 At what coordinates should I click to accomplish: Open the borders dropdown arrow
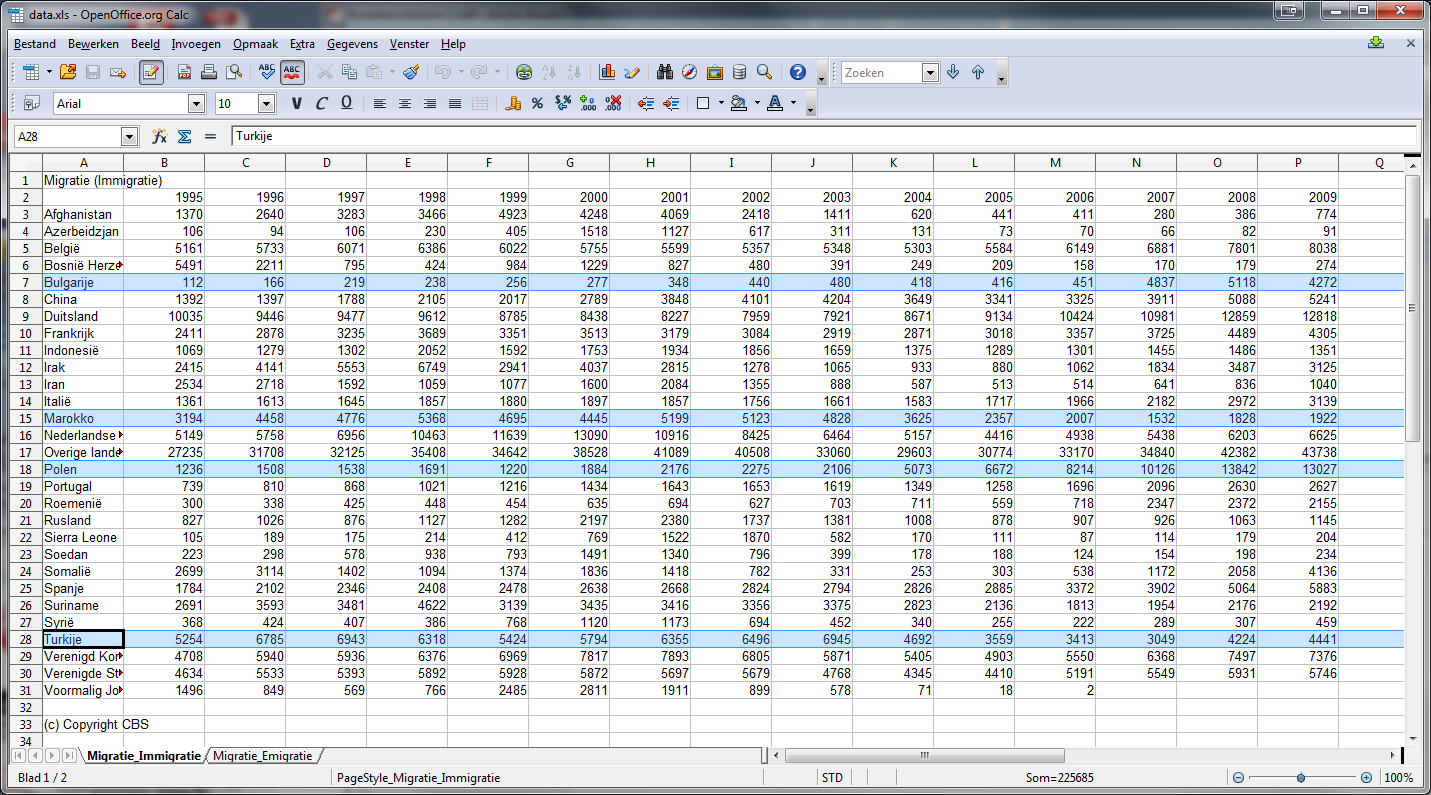(x=720, y=103)
